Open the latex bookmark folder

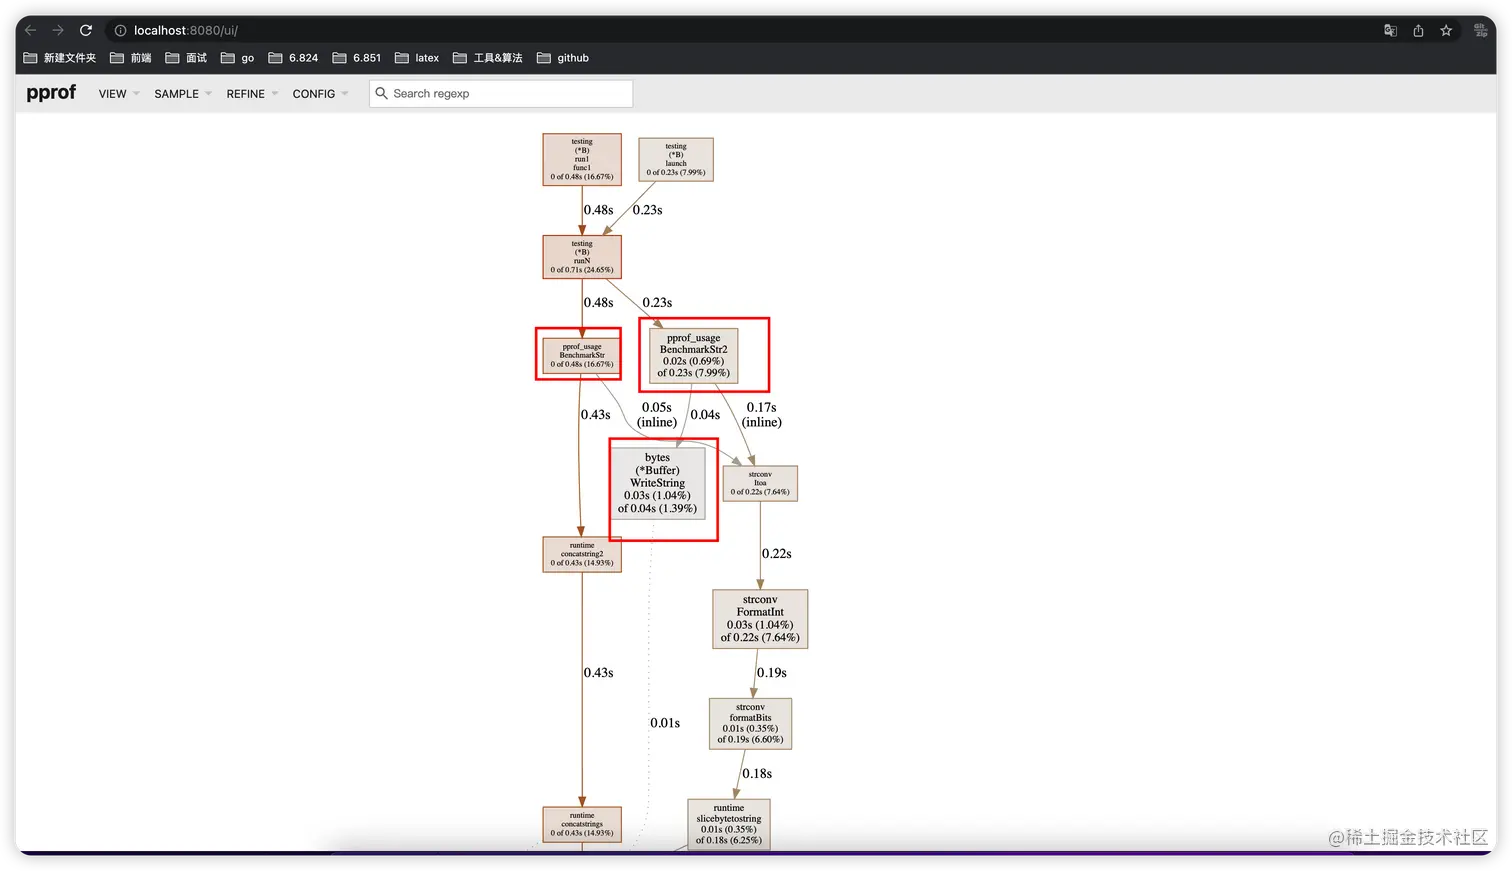point(417,58)
